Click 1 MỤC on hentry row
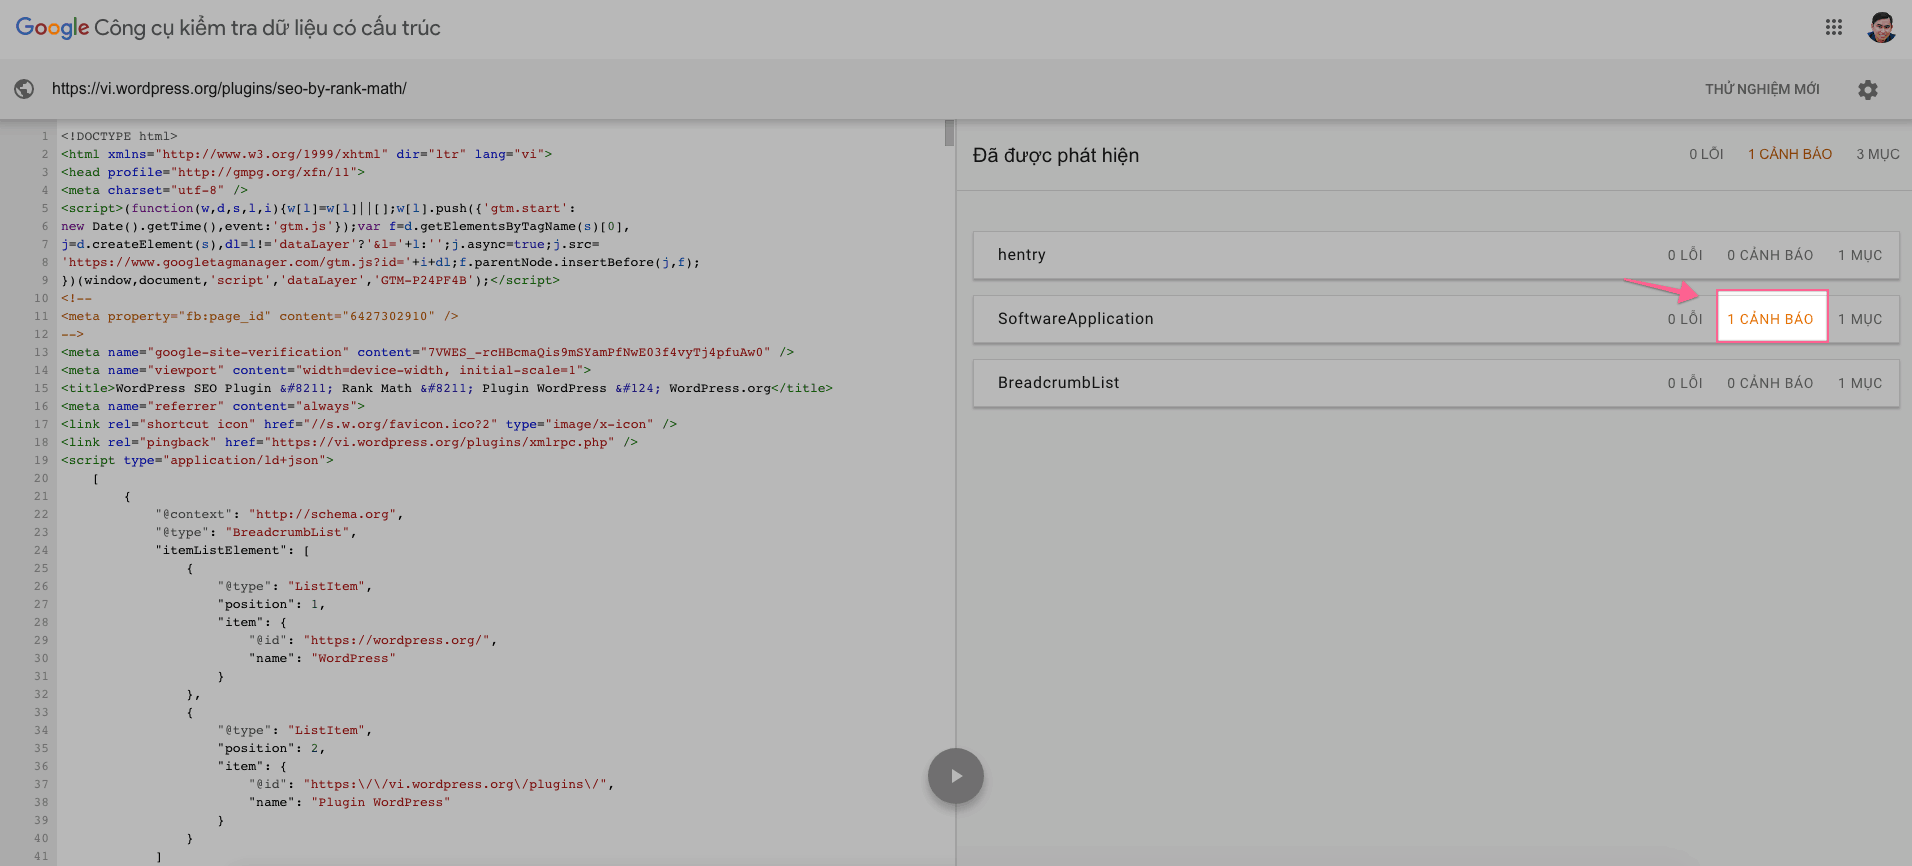The height and width of the screenshot is (866, 1912). [1859, 255]
